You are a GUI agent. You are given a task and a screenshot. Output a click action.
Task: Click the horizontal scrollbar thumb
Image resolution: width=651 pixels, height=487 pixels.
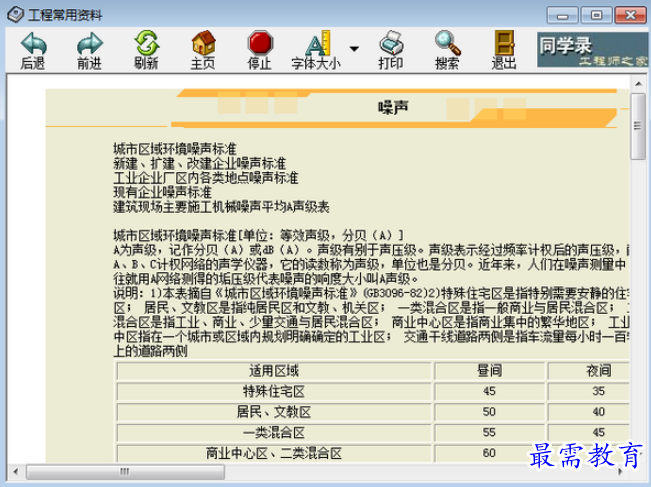coord(125,472)
